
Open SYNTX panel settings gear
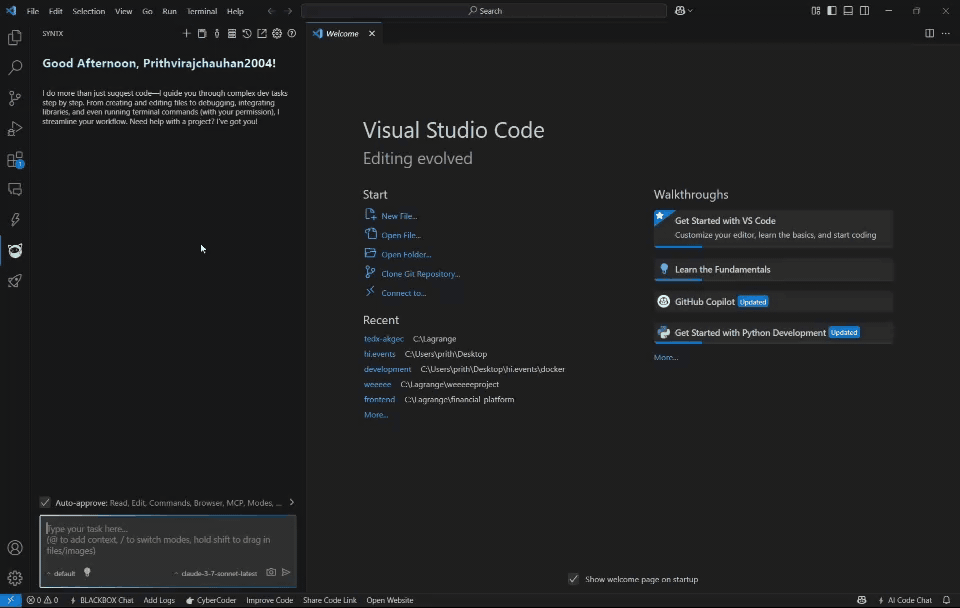277,34
